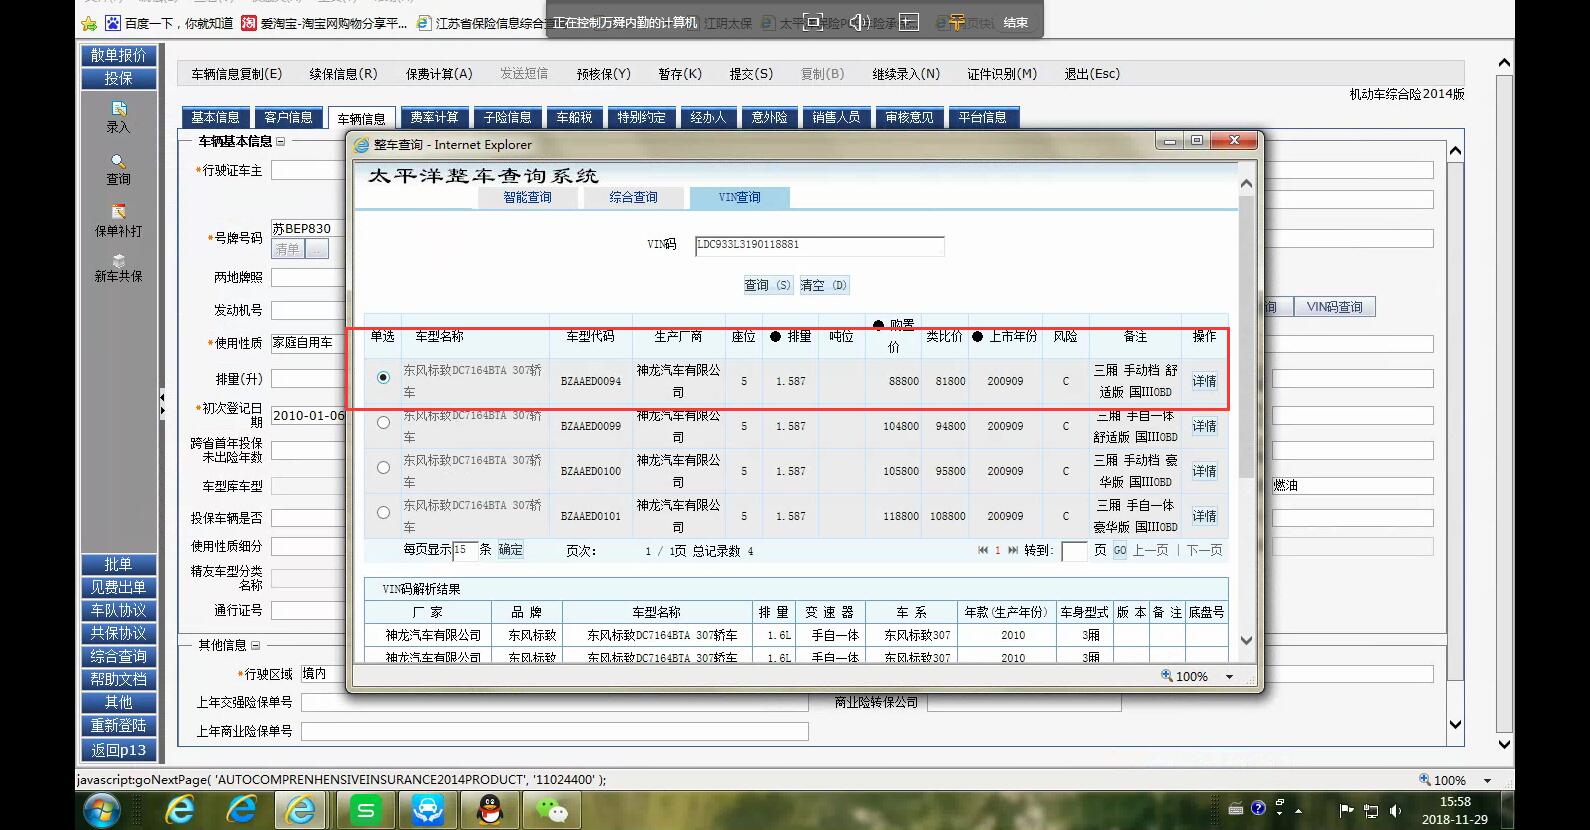This screenshot has height=830, width=1590.
Task: Collapse the 车辆基本信息 section
Action: pyautogui.click(x=281, y=142)
